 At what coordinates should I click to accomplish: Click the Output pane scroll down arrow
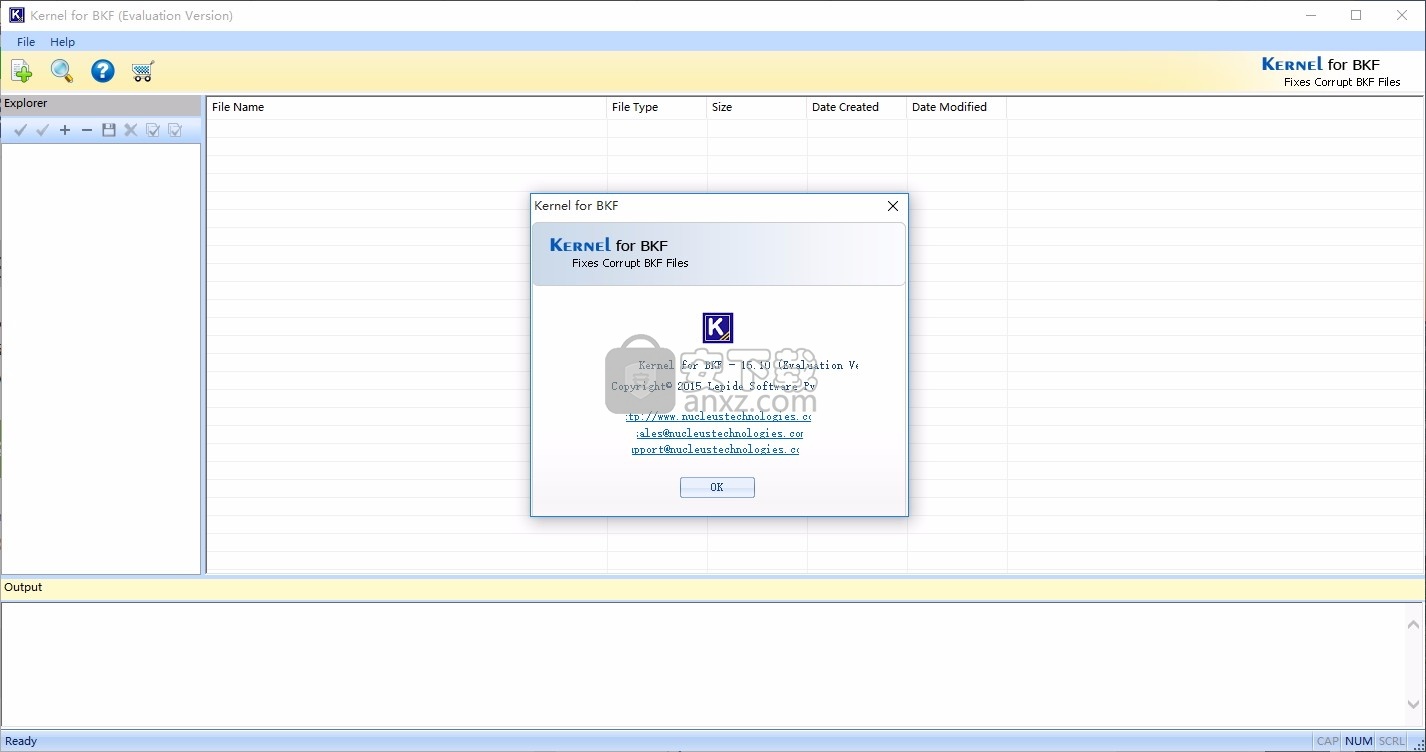(1415, 704)
